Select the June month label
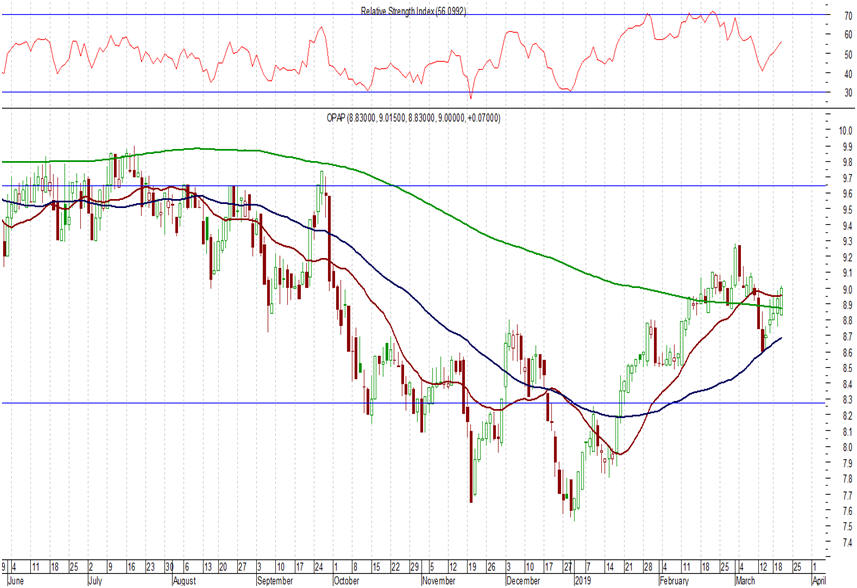This screenshot has width=857, height=588. pos(15,580)
